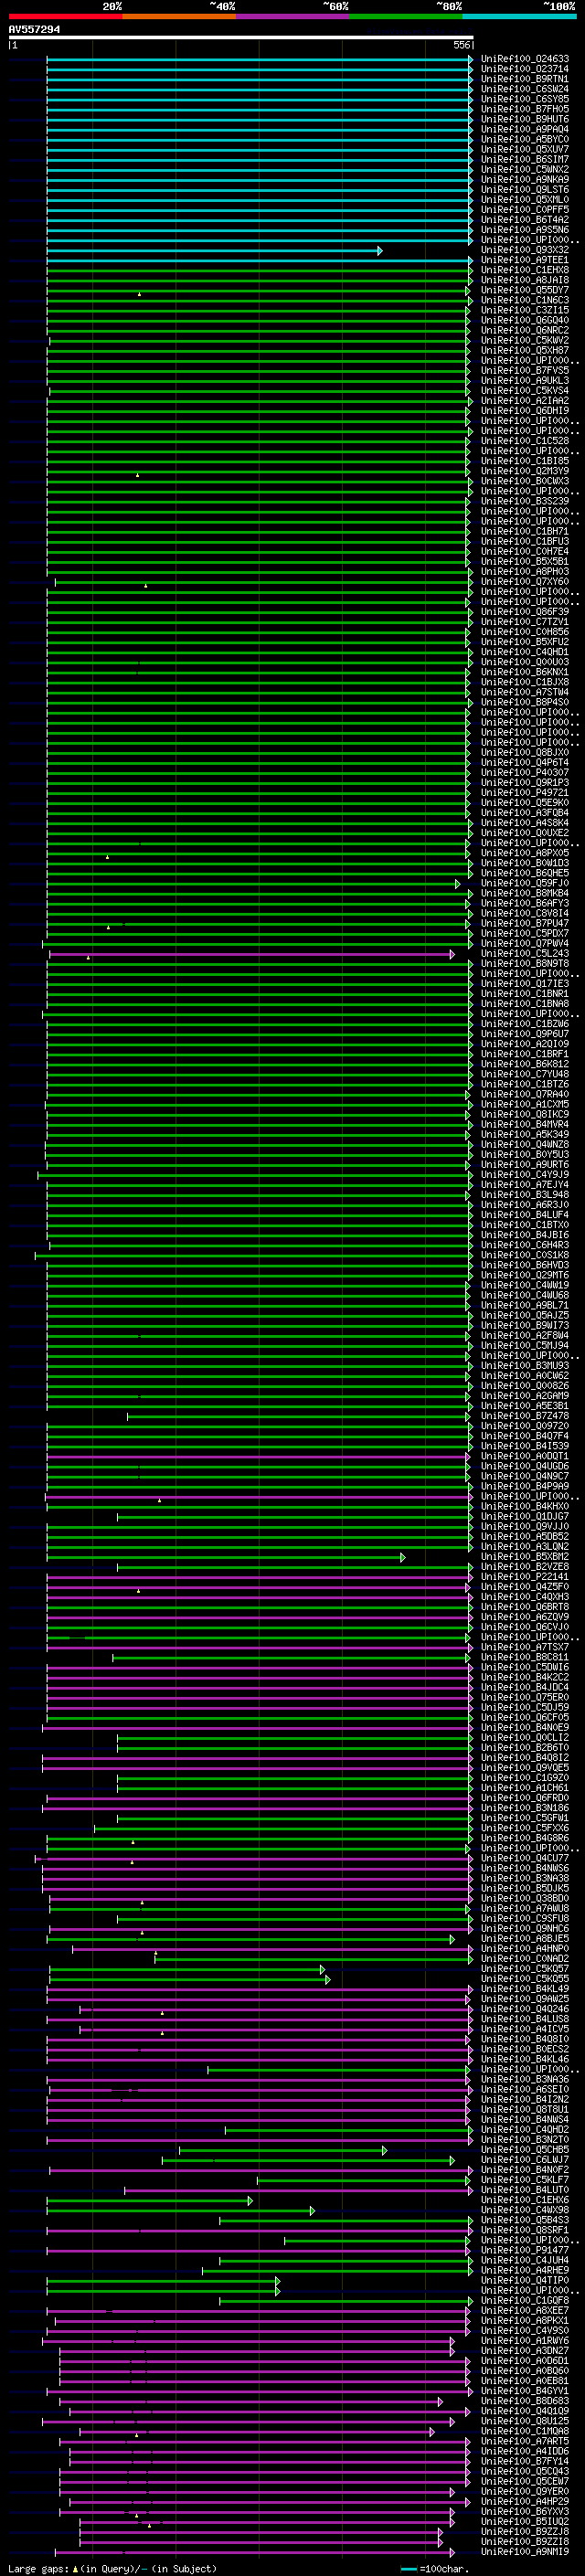
Task: Click the AV557294 query name
Action: (34, 29)
